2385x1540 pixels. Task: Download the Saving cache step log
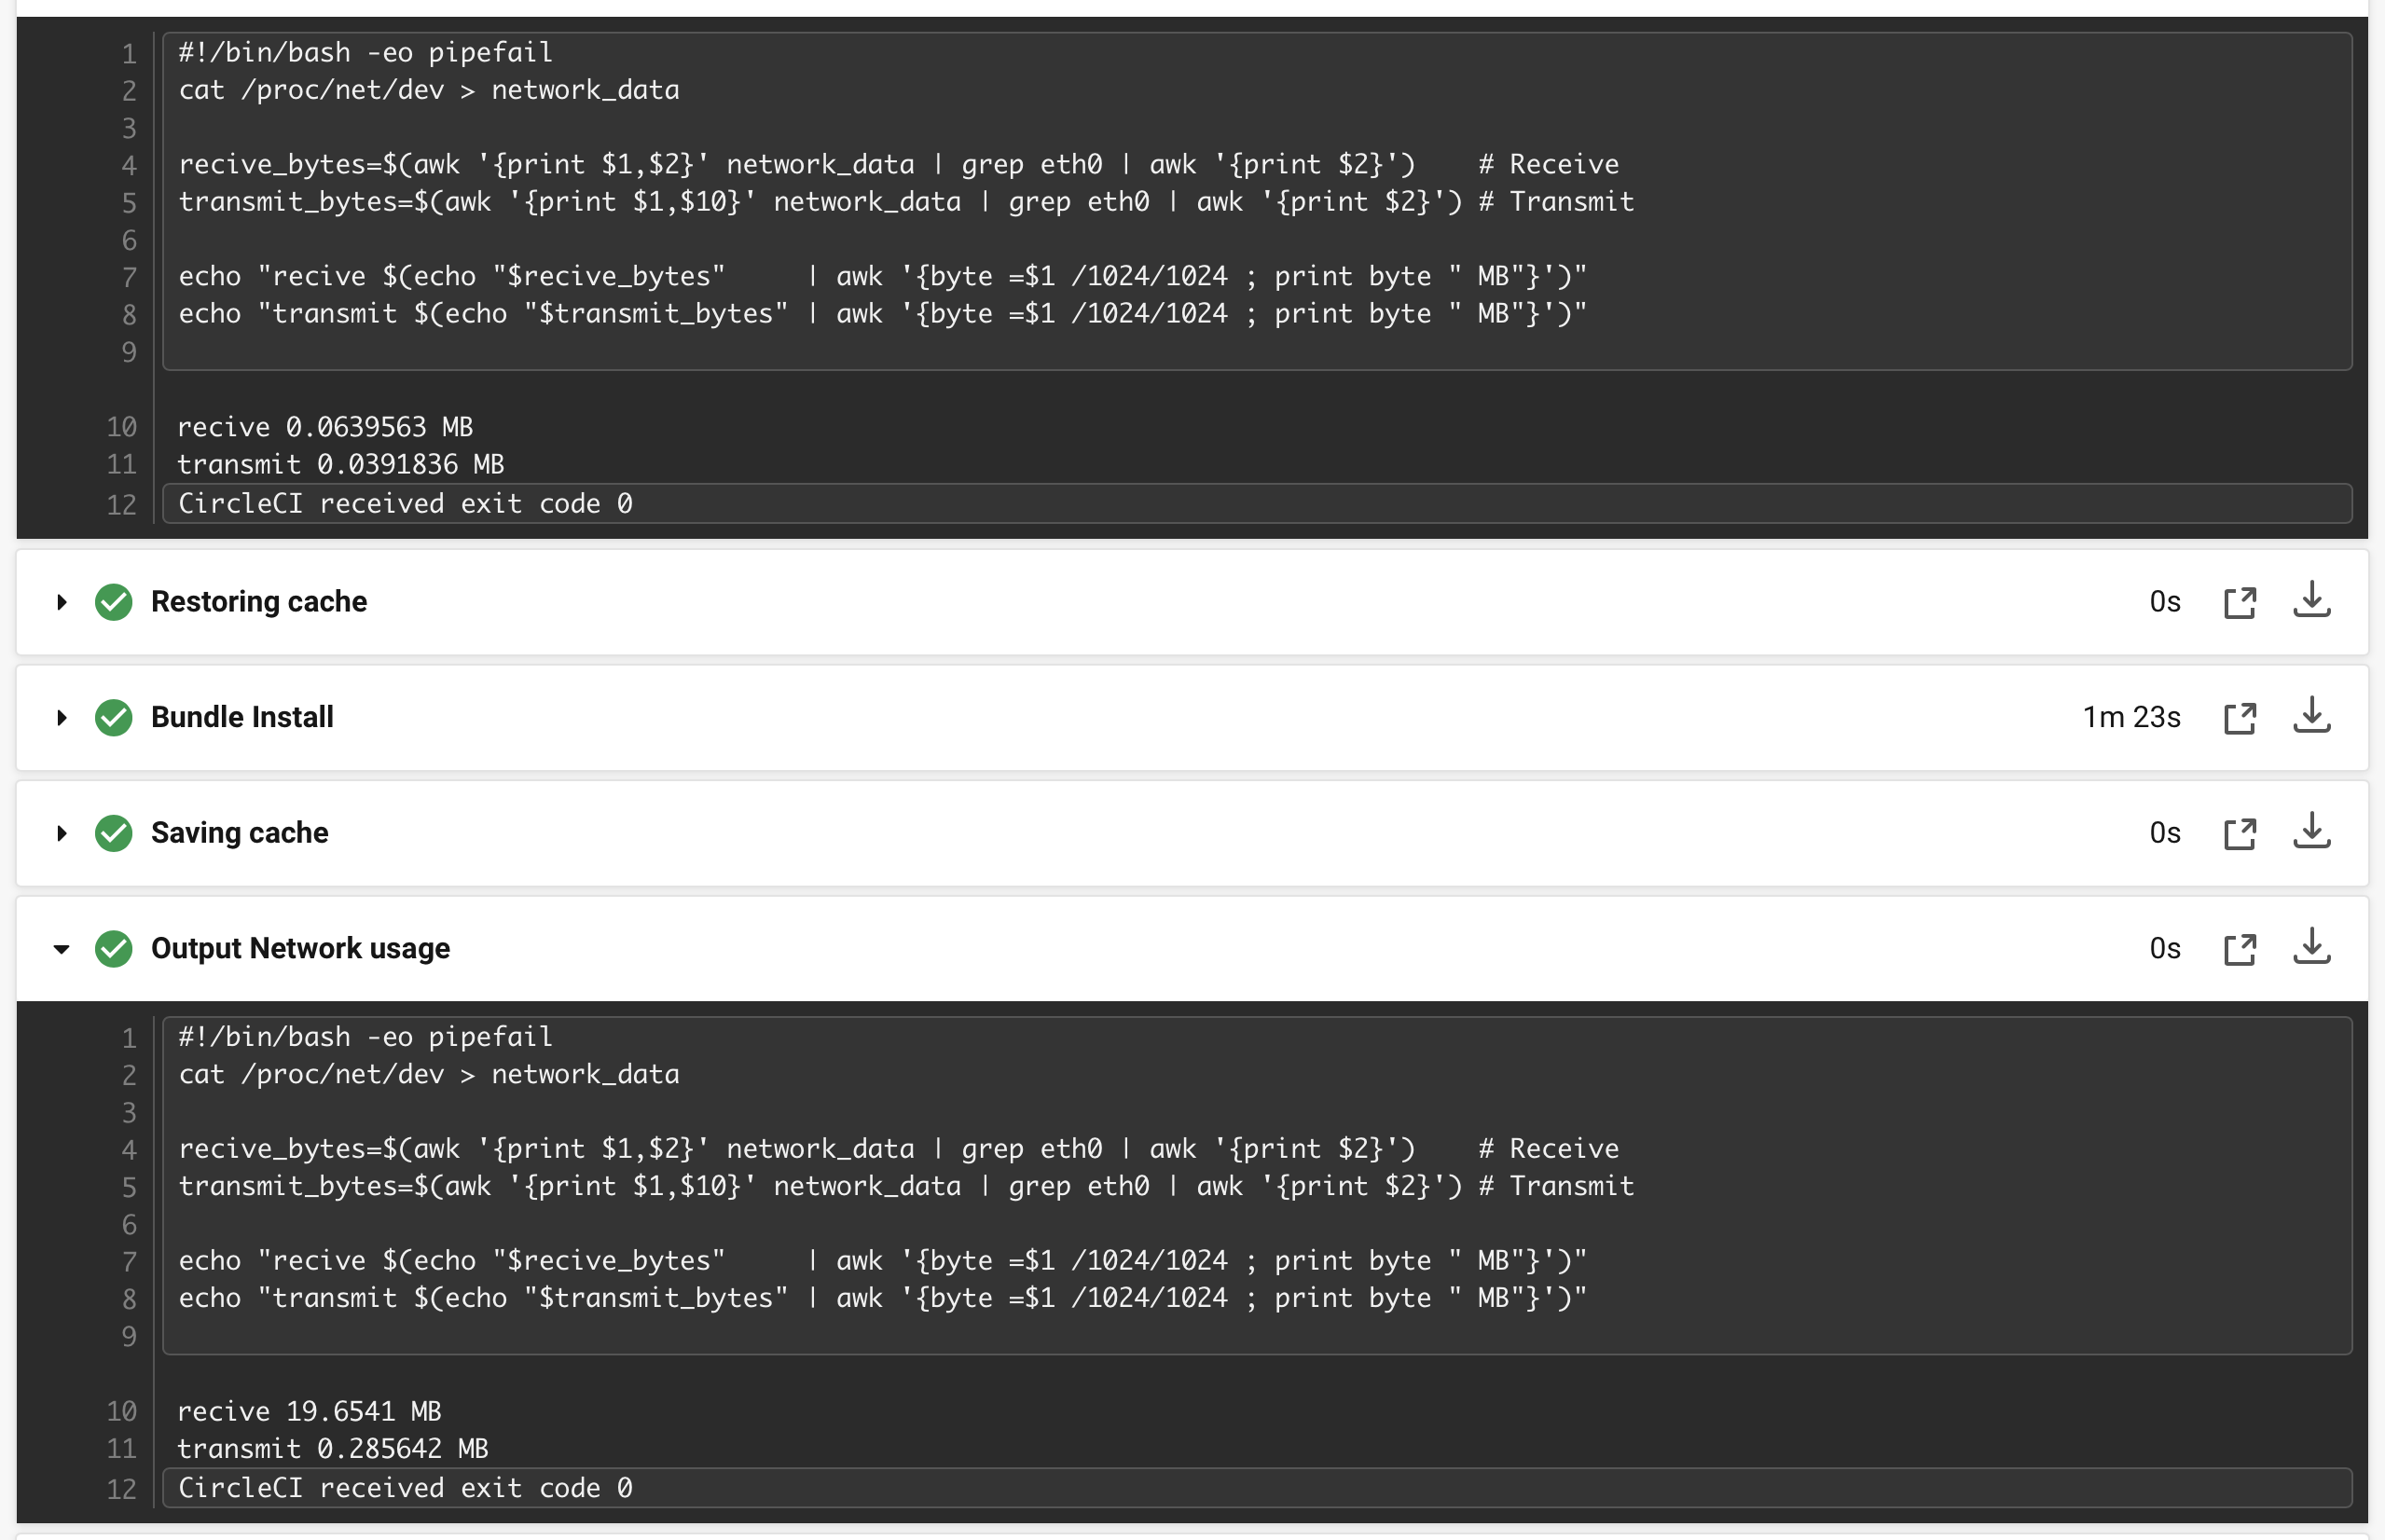[x=2311, y=832]
